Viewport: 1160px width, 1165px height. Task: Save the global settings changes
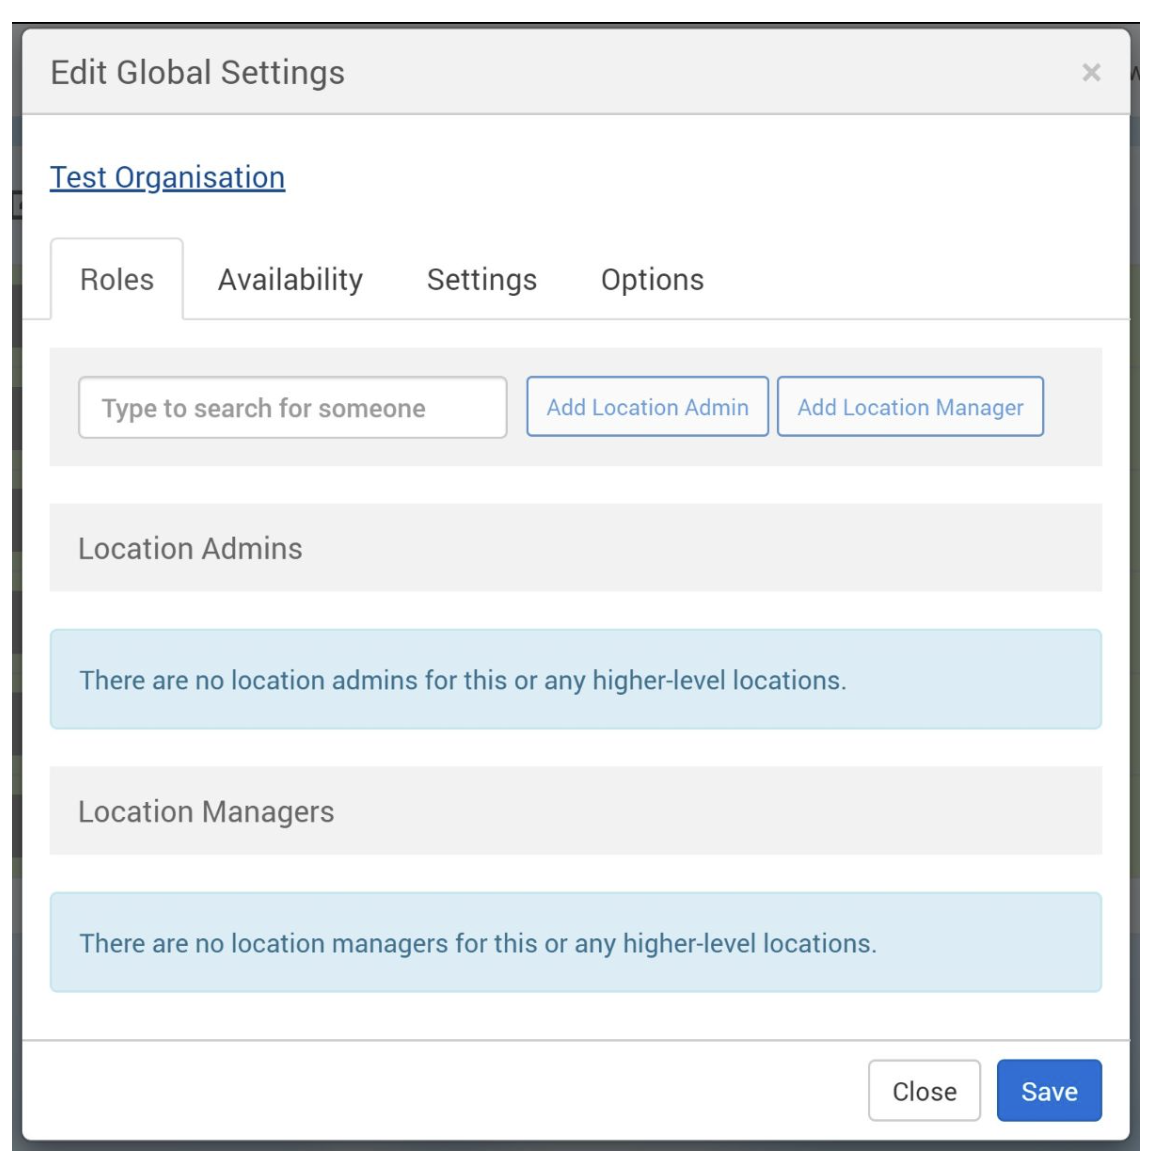(1049, 1091)
